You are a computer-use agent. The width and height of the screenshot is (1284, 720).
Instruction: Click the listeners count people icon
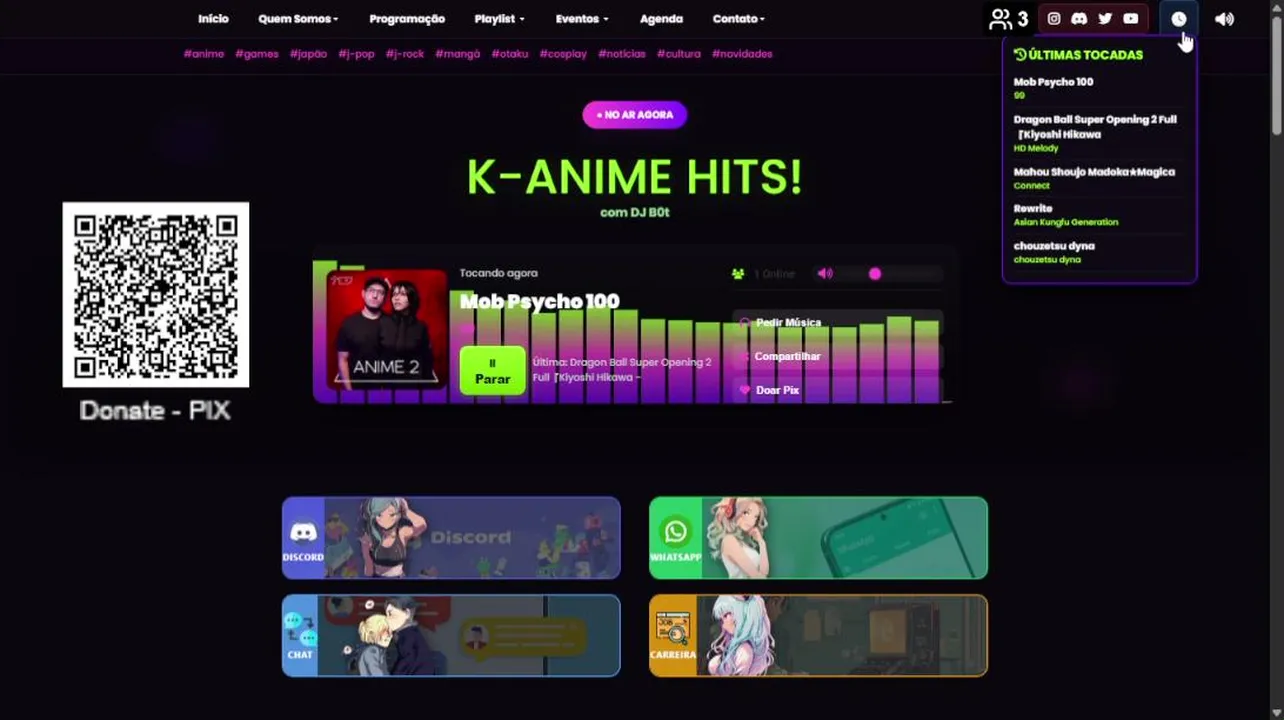(1000, 19)
